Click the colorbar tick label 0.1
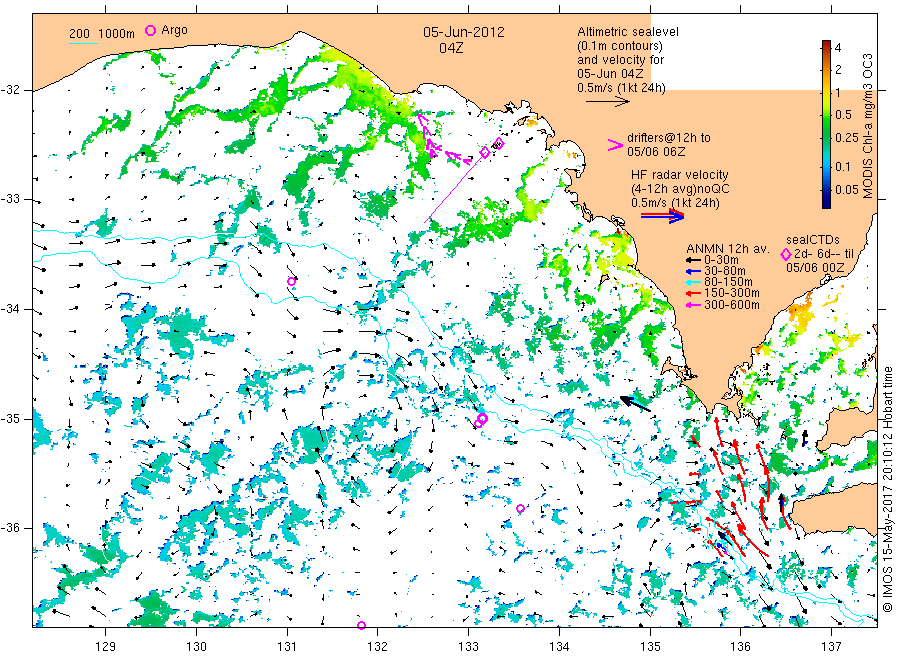This screenshot has width=900, height=660. click(x=843, y=166)
